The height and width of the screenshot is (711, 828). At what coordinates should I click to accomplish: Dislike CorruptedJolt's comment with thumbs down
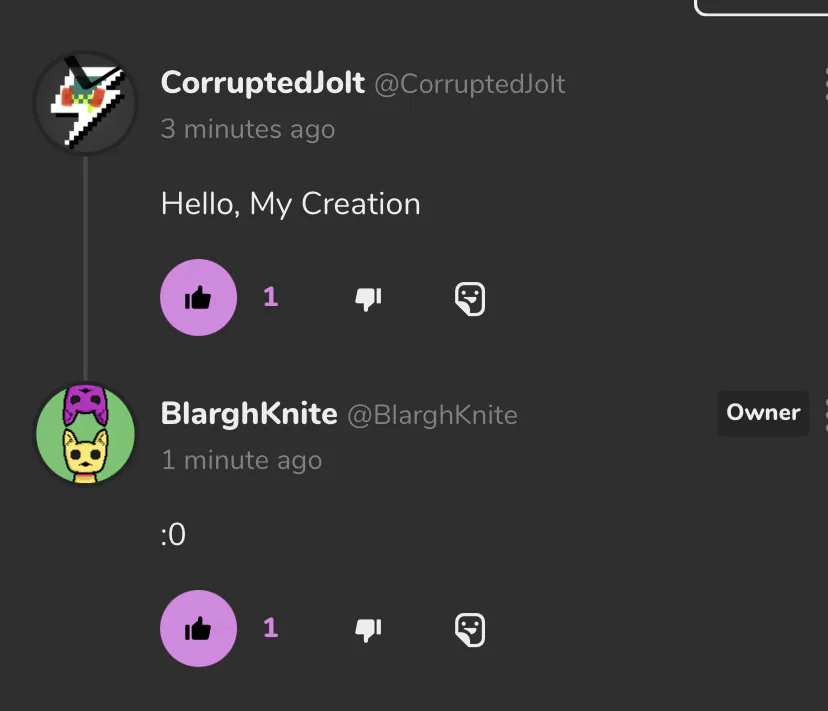click(369, 298)
